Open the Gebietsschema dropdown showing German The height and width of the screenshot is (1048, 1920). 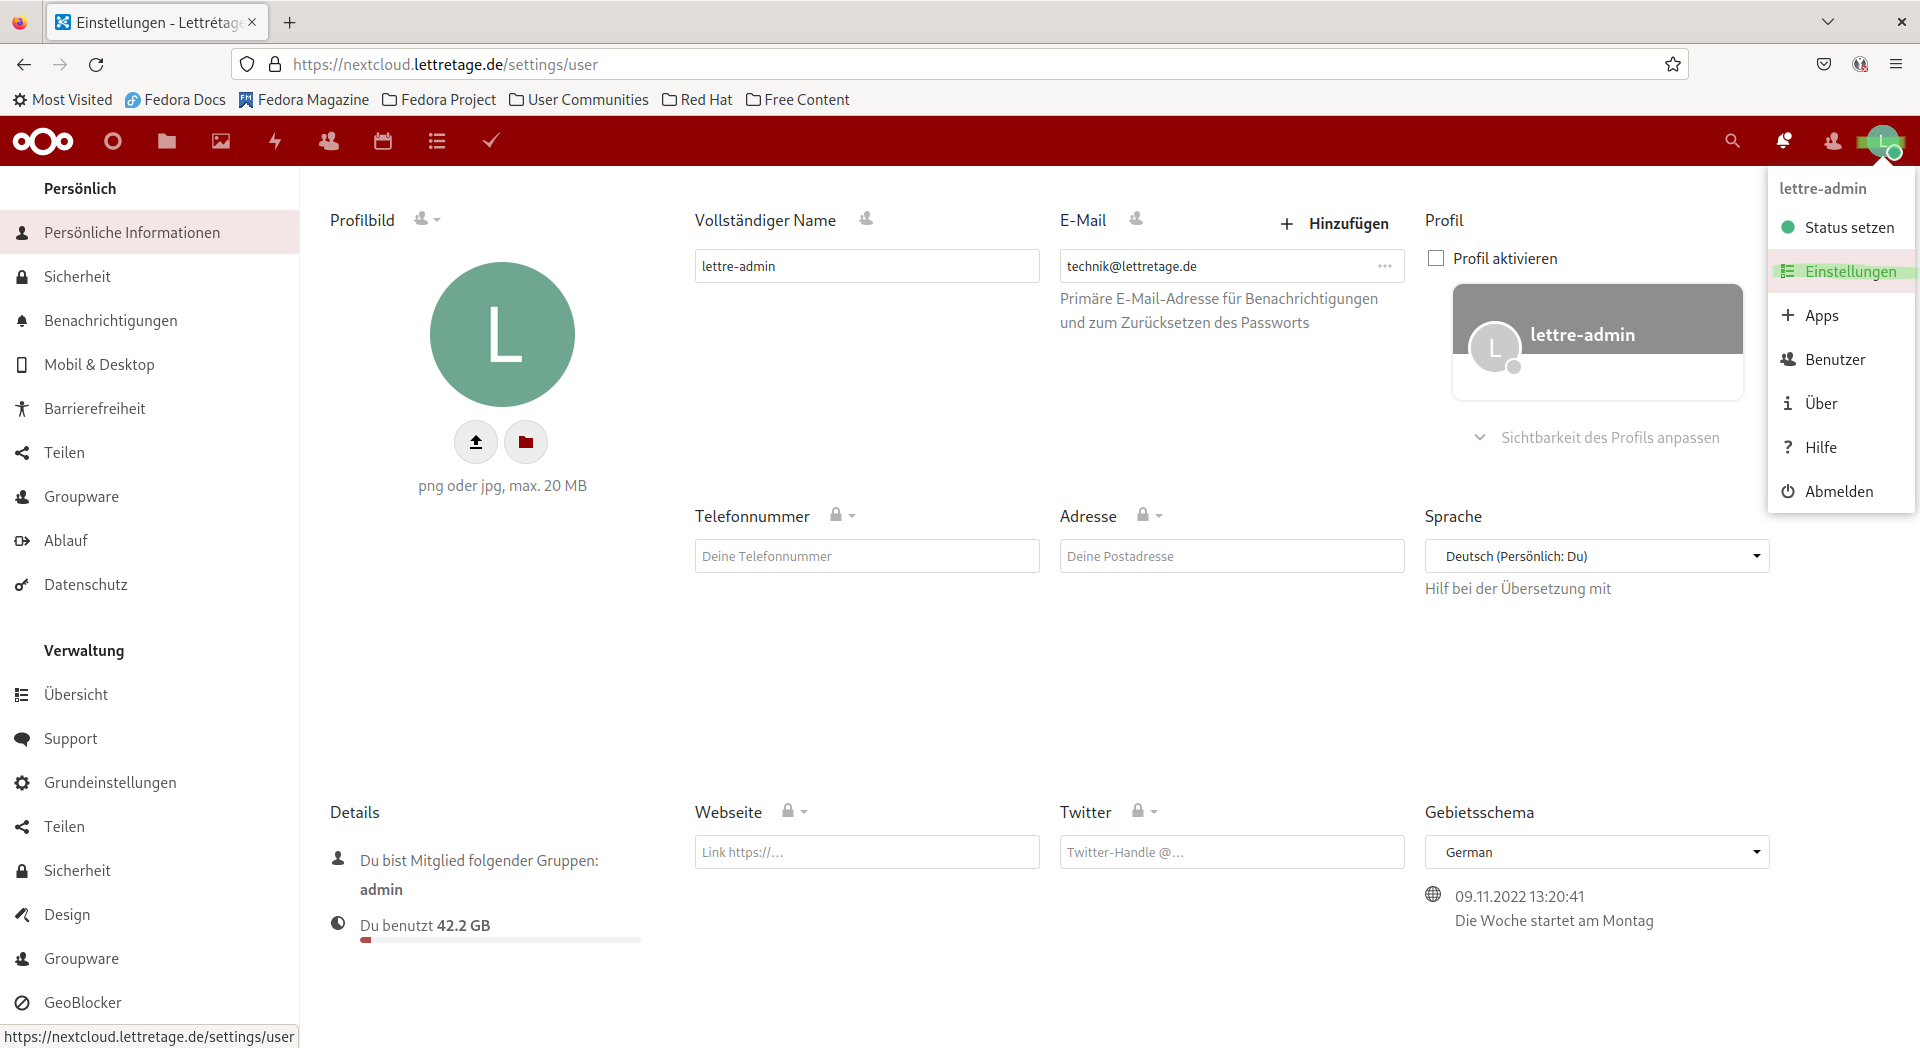pyautogui.click(x=1596, y=851)
